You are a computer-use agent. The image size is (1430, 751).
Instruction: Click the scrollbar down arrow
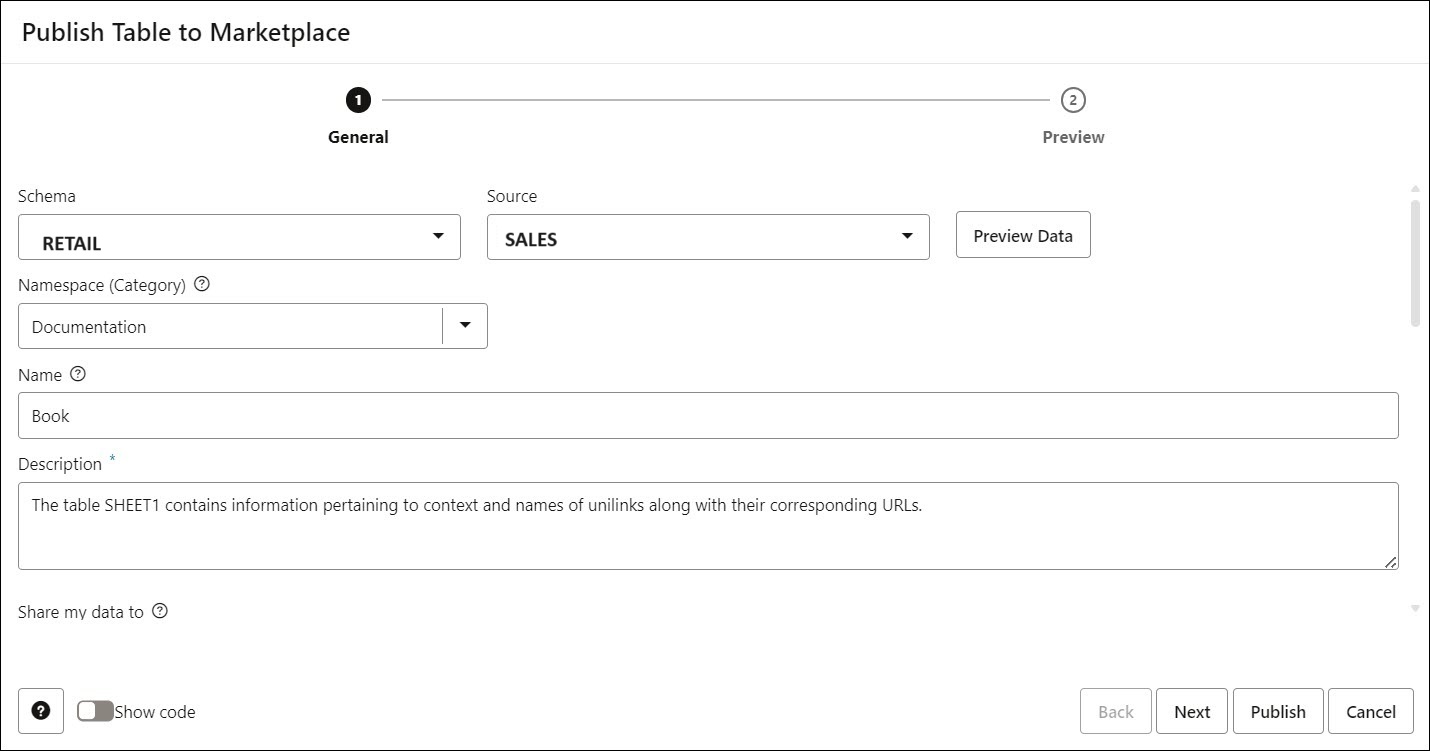pos(1415,607)
